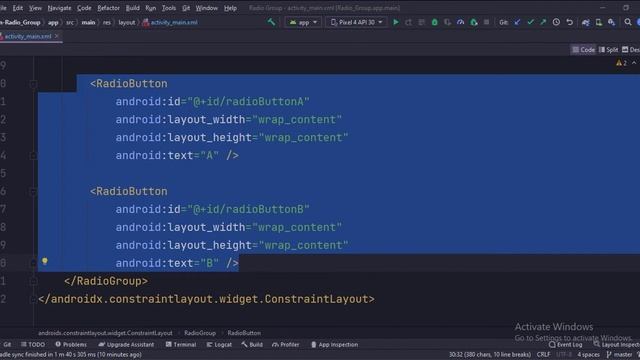
Task: Click the Git Rollback undo icon
Action: 569,22
